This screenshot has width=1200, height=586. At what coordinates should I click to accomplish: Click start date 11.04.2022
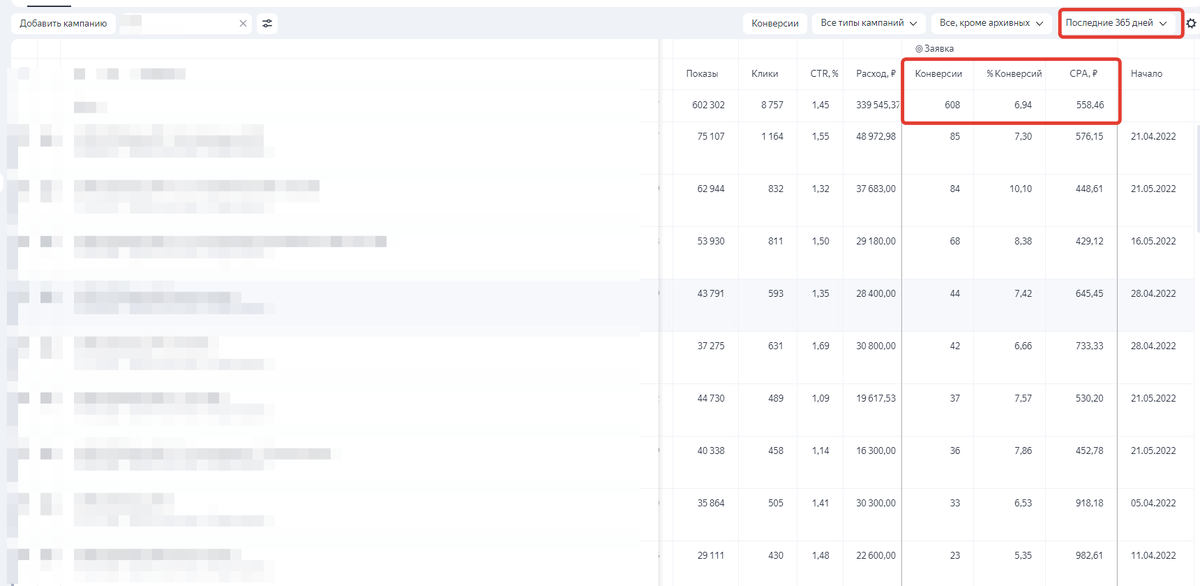pos(1154,556)
